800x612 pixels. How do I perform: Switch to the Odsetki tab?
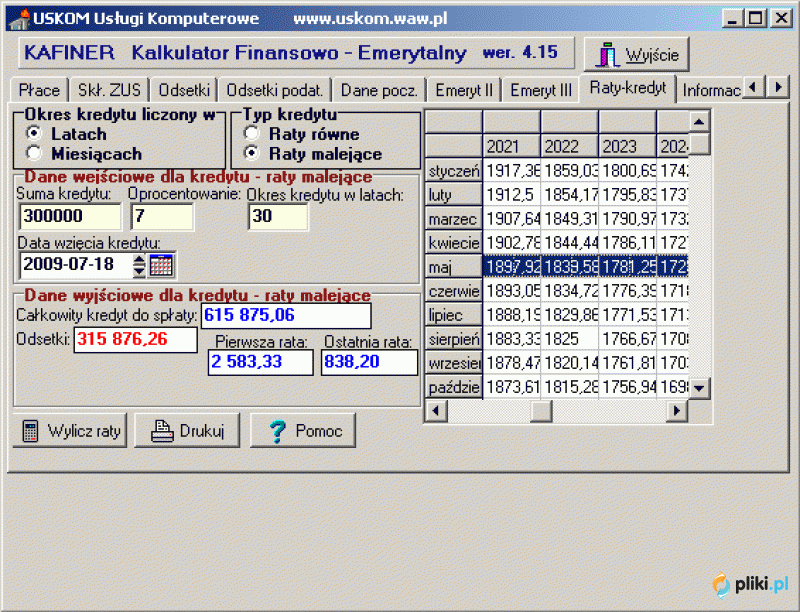tap(184, 90)
